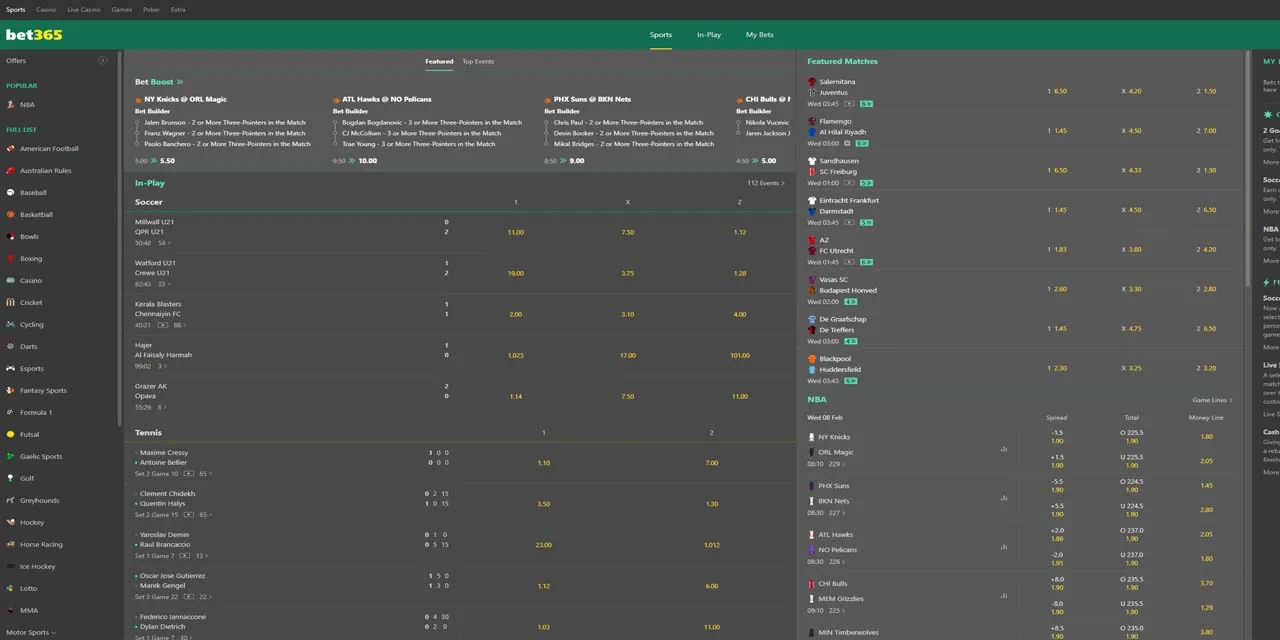The height and width of the screenshot is (640, 1280).
Task: Open Ice Hockey in sidebar list
Action: click(38, 566)
